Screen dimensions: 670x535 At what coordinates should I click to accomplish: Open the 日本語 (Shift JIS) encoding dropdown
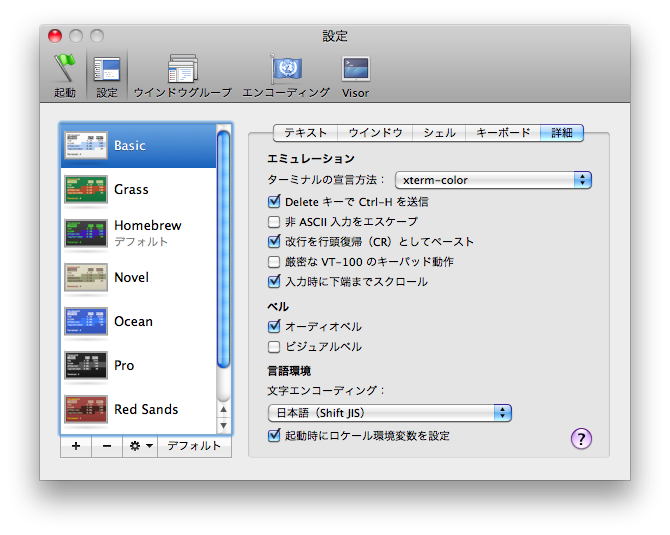pyautogui.click(x=390, y=413)
